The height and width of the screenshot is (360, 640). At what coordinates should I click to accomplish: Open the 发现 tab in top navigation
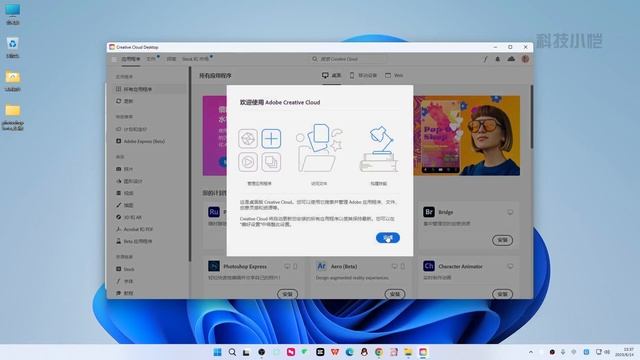[x=171, y=59]
